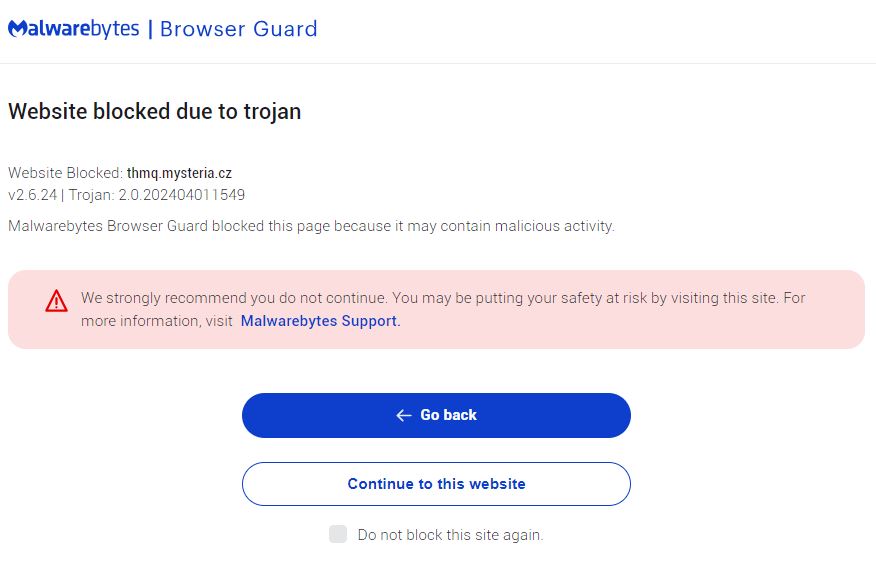
Task: Click the Malwarebytes logo in header
Action: [x=73, y=28]
